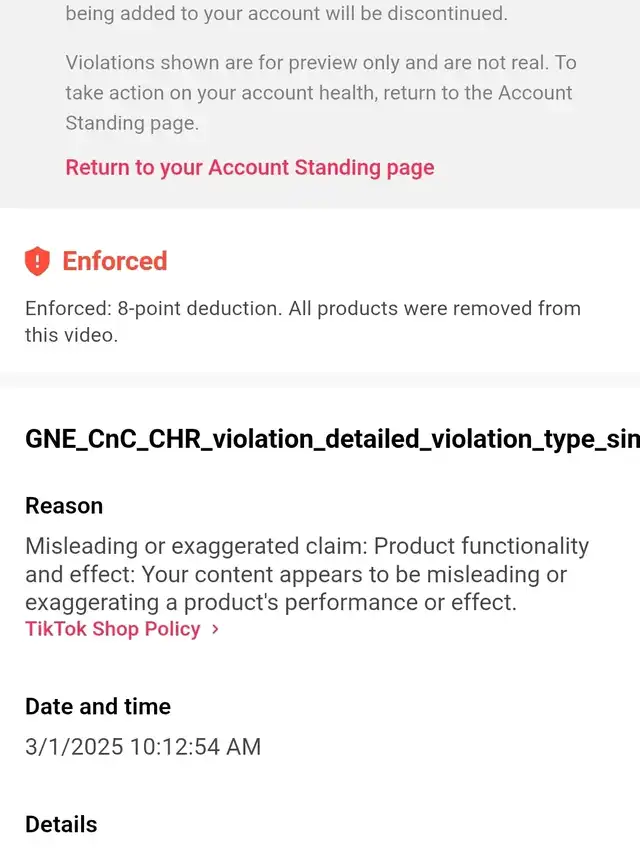Click the 'will be discontinued' text line

coord(286,14)
